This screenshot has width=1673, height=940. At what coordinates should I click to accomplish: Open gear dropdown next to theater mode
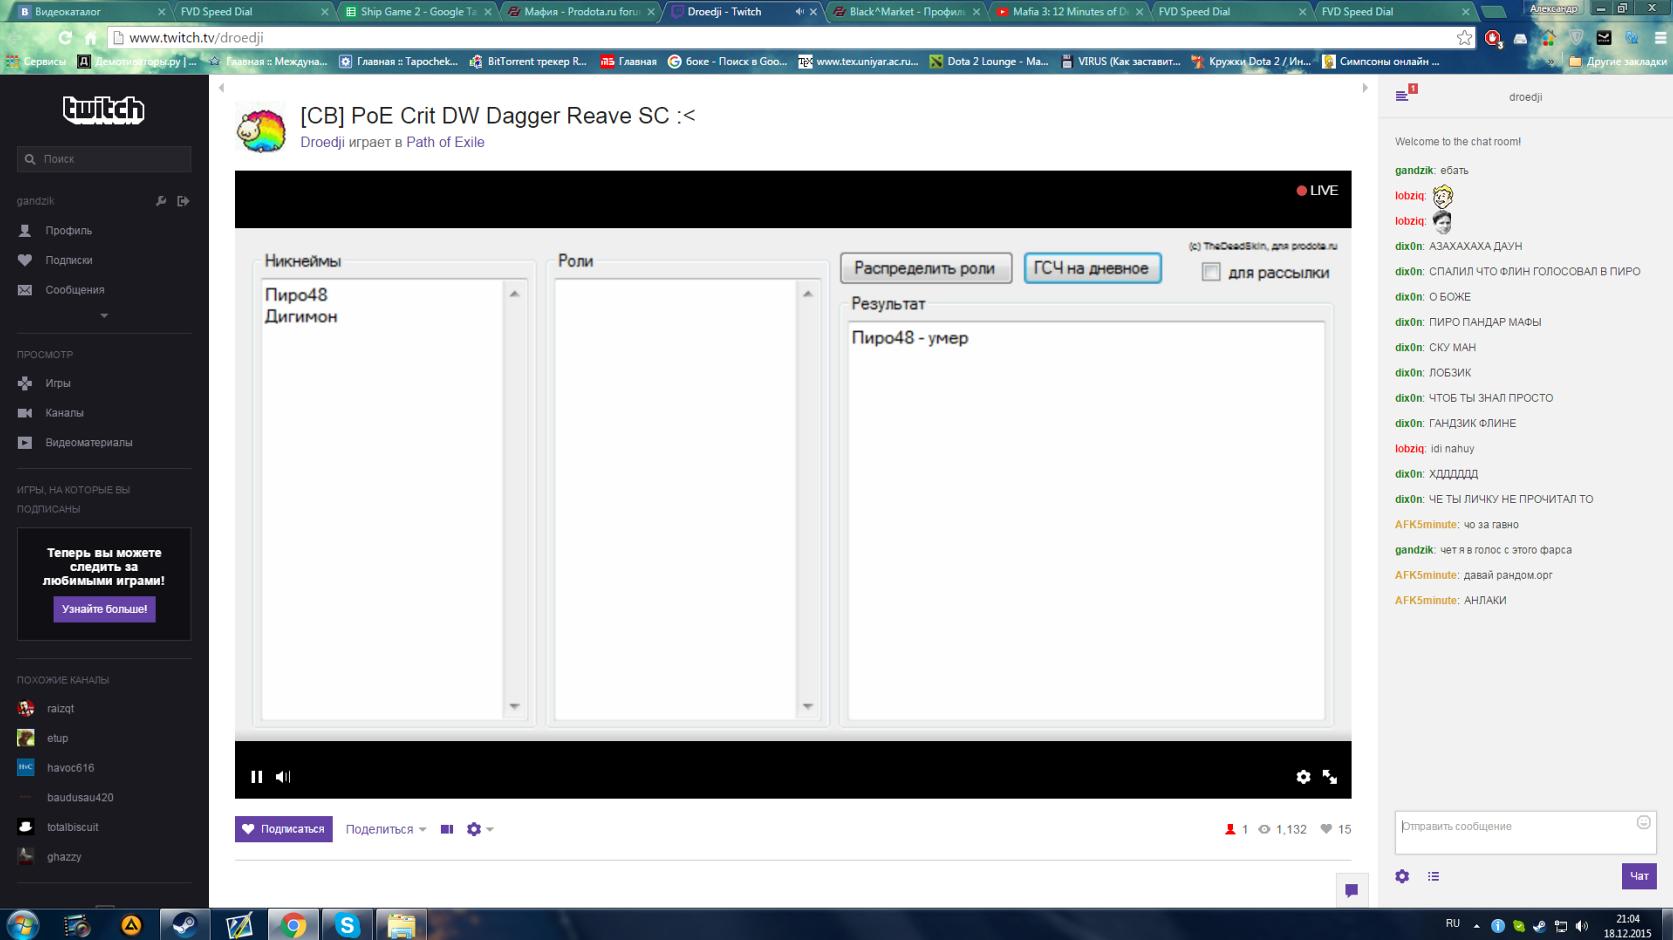pyautogui.click(x=480, y=829)
